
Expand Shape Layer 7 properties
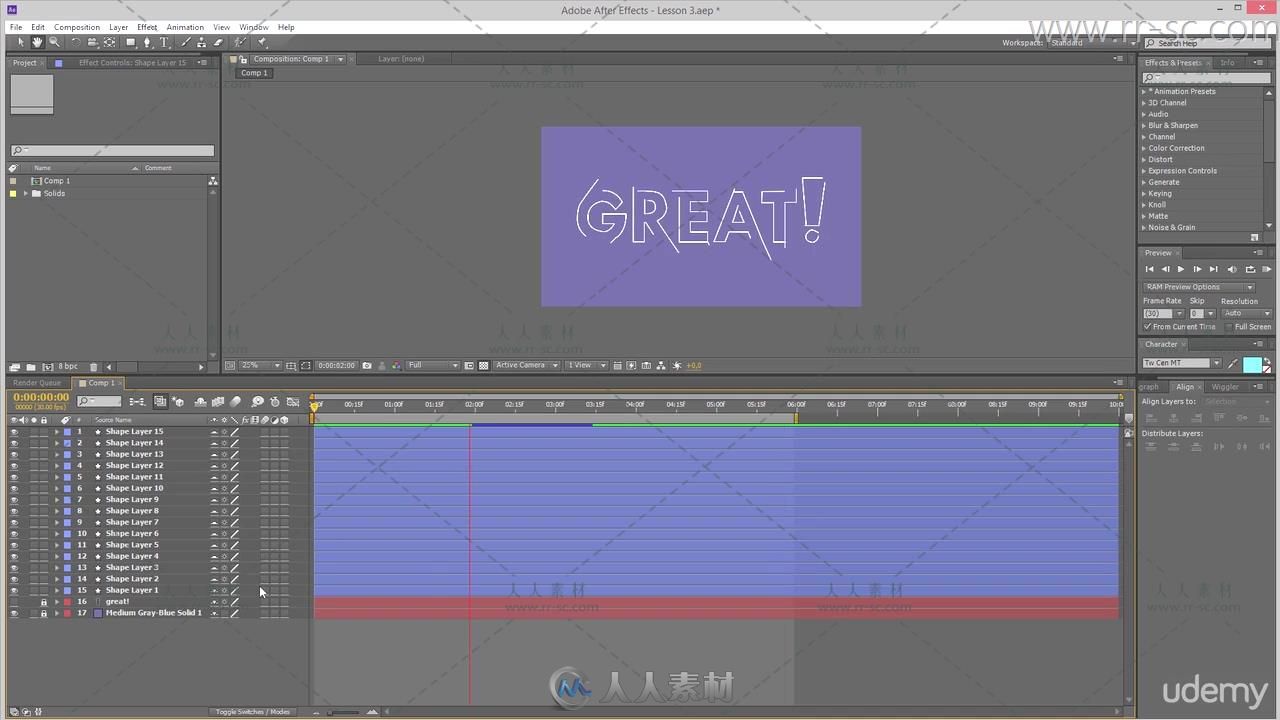pos(57,522)
